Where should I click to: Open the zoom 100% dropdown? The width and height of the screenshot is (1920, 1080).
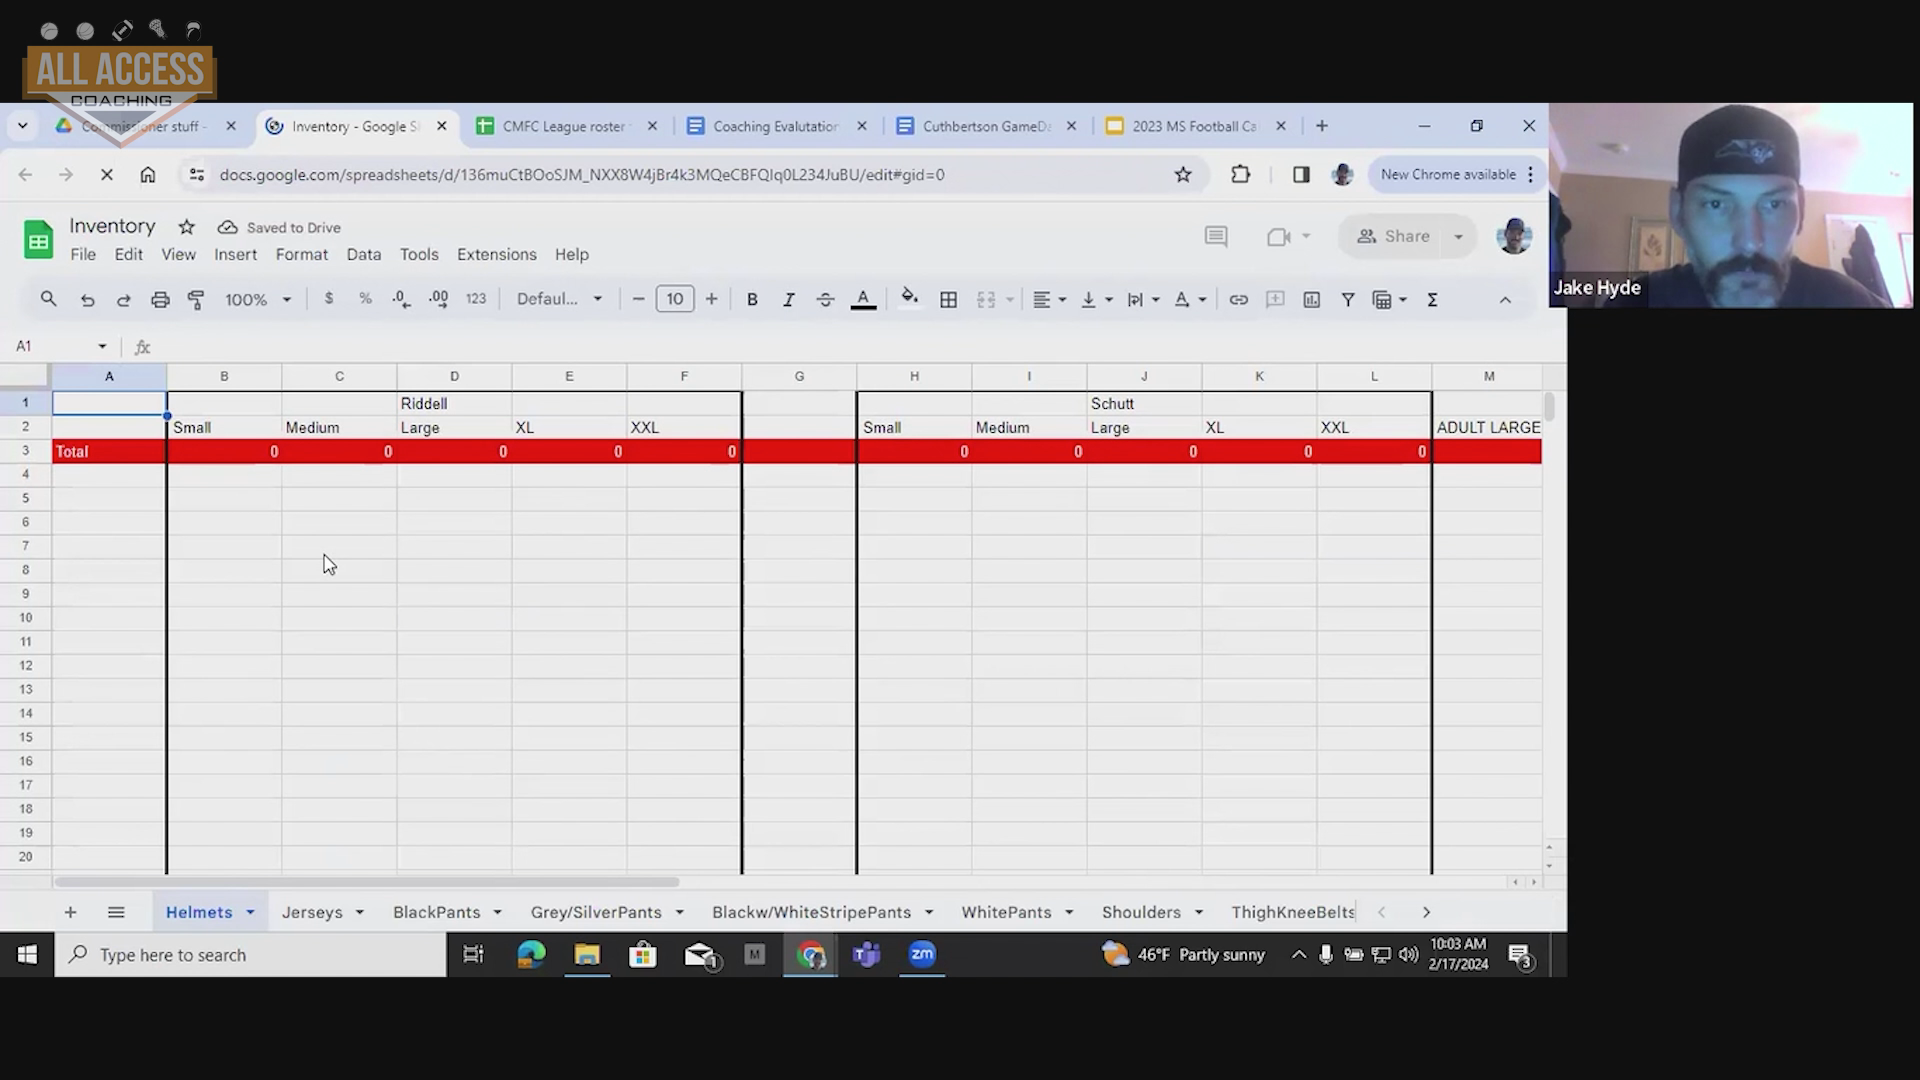click(258, 299)
